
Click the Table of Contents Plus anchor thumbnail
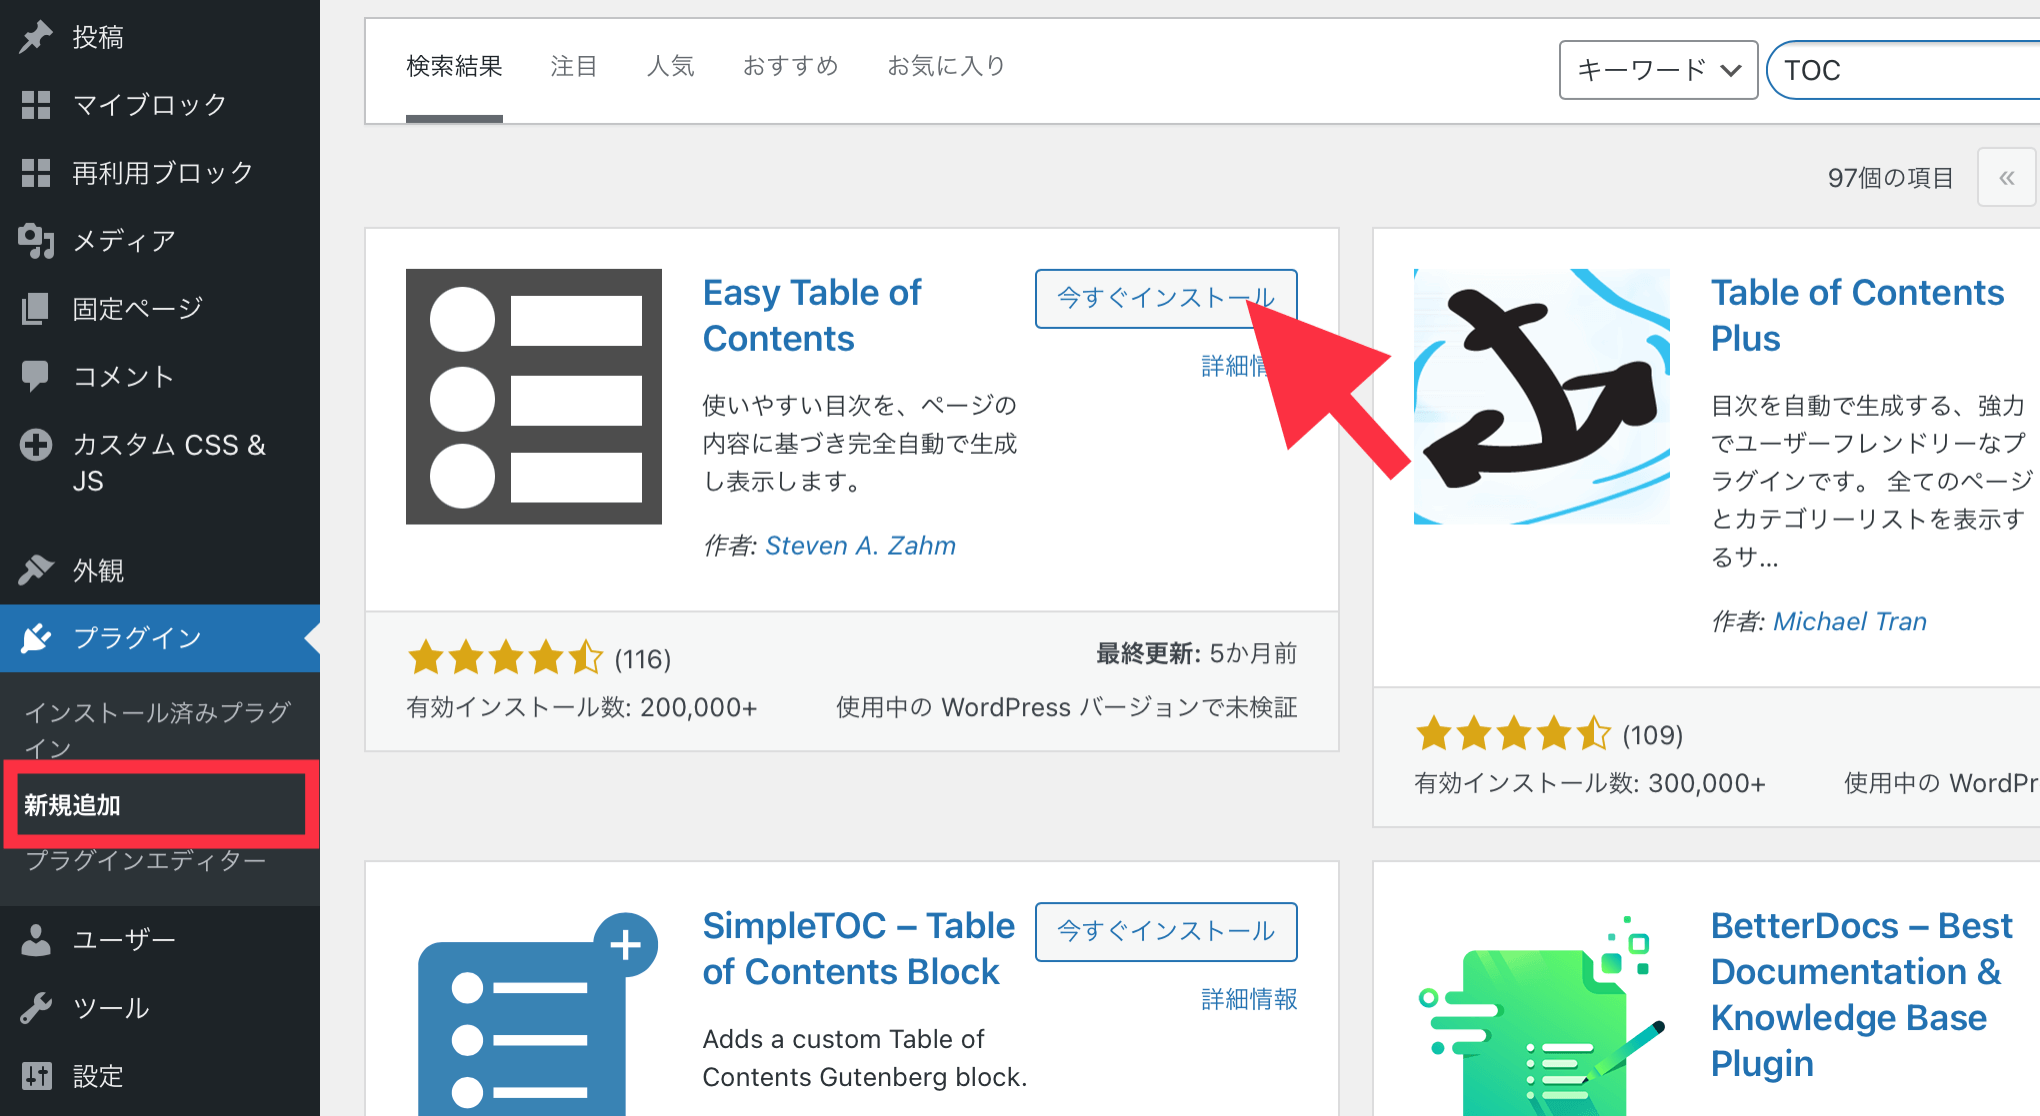coord(1542,396)
